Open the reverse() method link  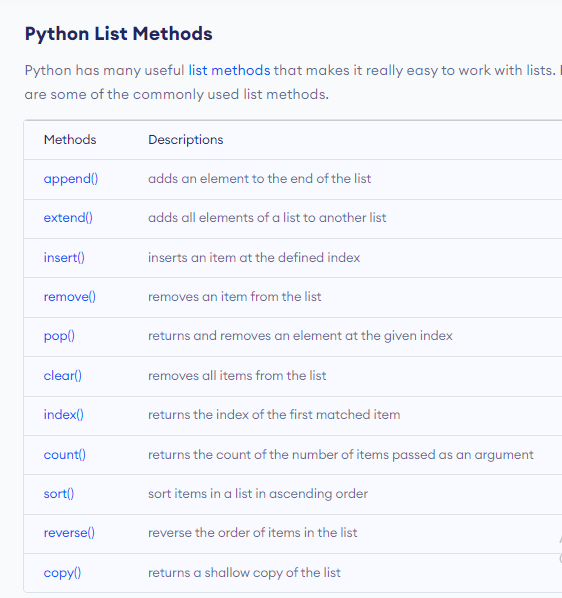[x=69, y=532]
